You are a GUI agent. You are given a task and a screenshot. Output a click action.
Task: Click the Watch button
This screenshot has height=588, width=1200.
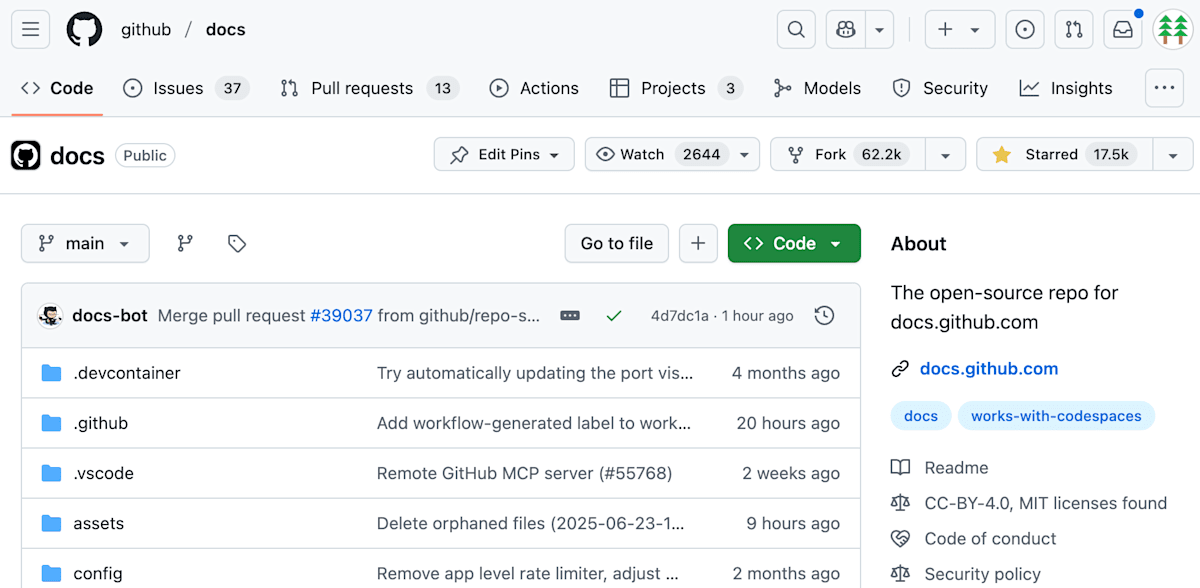[x=658, y=154]
